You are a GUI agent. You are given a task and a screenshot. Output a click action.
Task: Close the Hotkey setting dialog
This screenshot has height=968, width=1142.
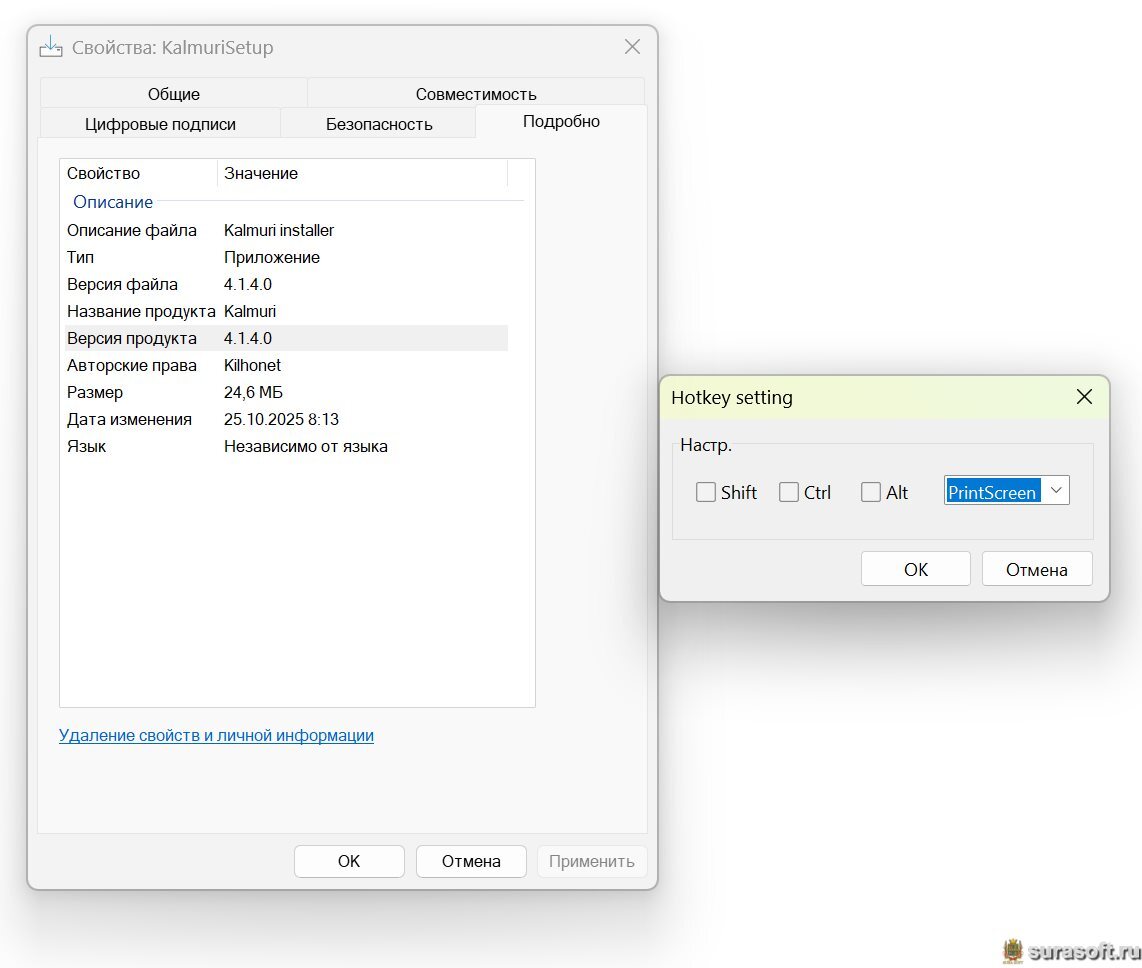tap(1084, 397)
